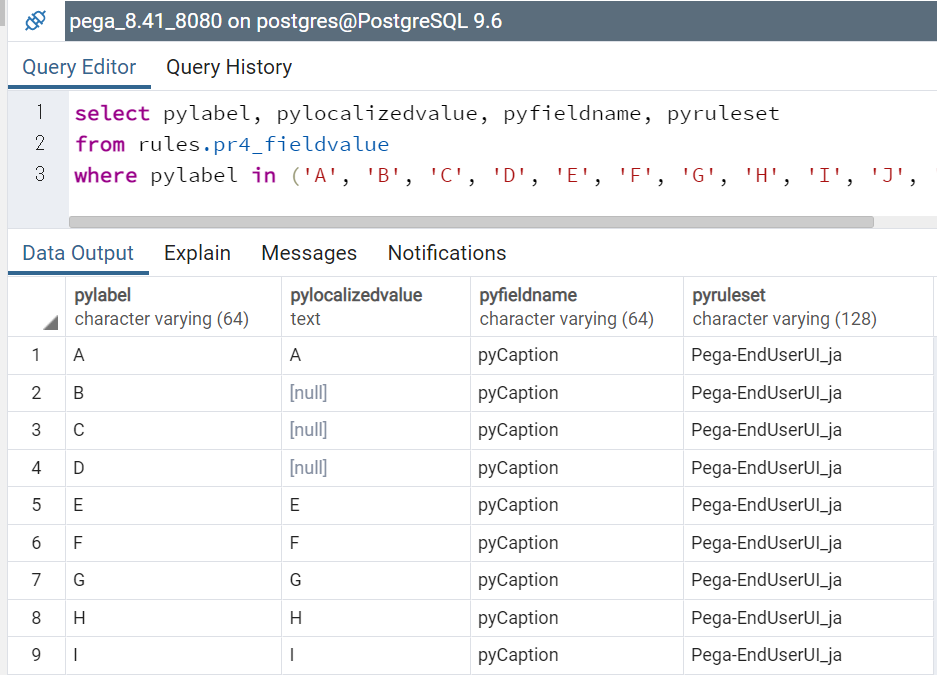The image size is (937, 675).
Task: Select the Data Output tab
Action: coord(78,253)
